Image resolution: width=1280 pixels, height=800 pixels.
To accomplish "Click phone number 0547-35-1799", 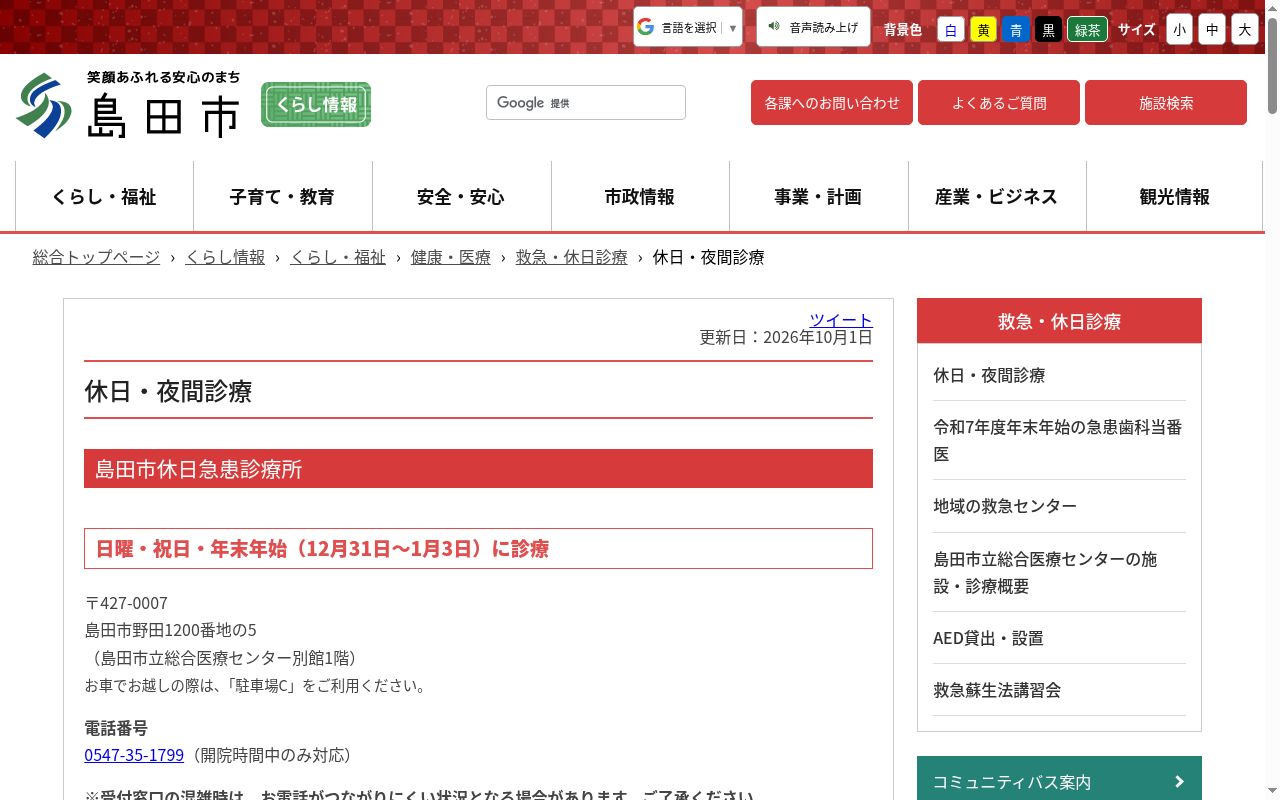I will (x=134, y=755).
